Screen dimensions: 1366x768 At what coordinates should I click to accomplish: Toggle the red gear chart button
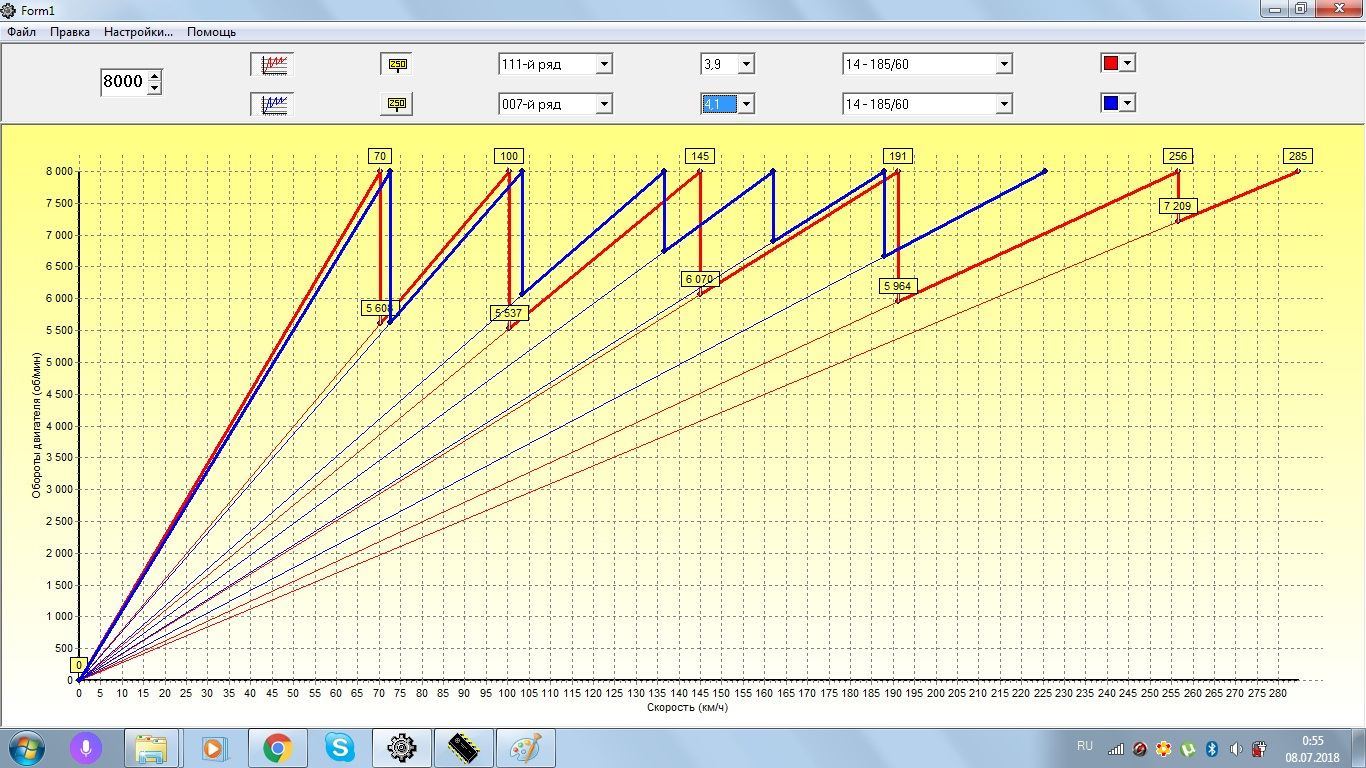272,64
